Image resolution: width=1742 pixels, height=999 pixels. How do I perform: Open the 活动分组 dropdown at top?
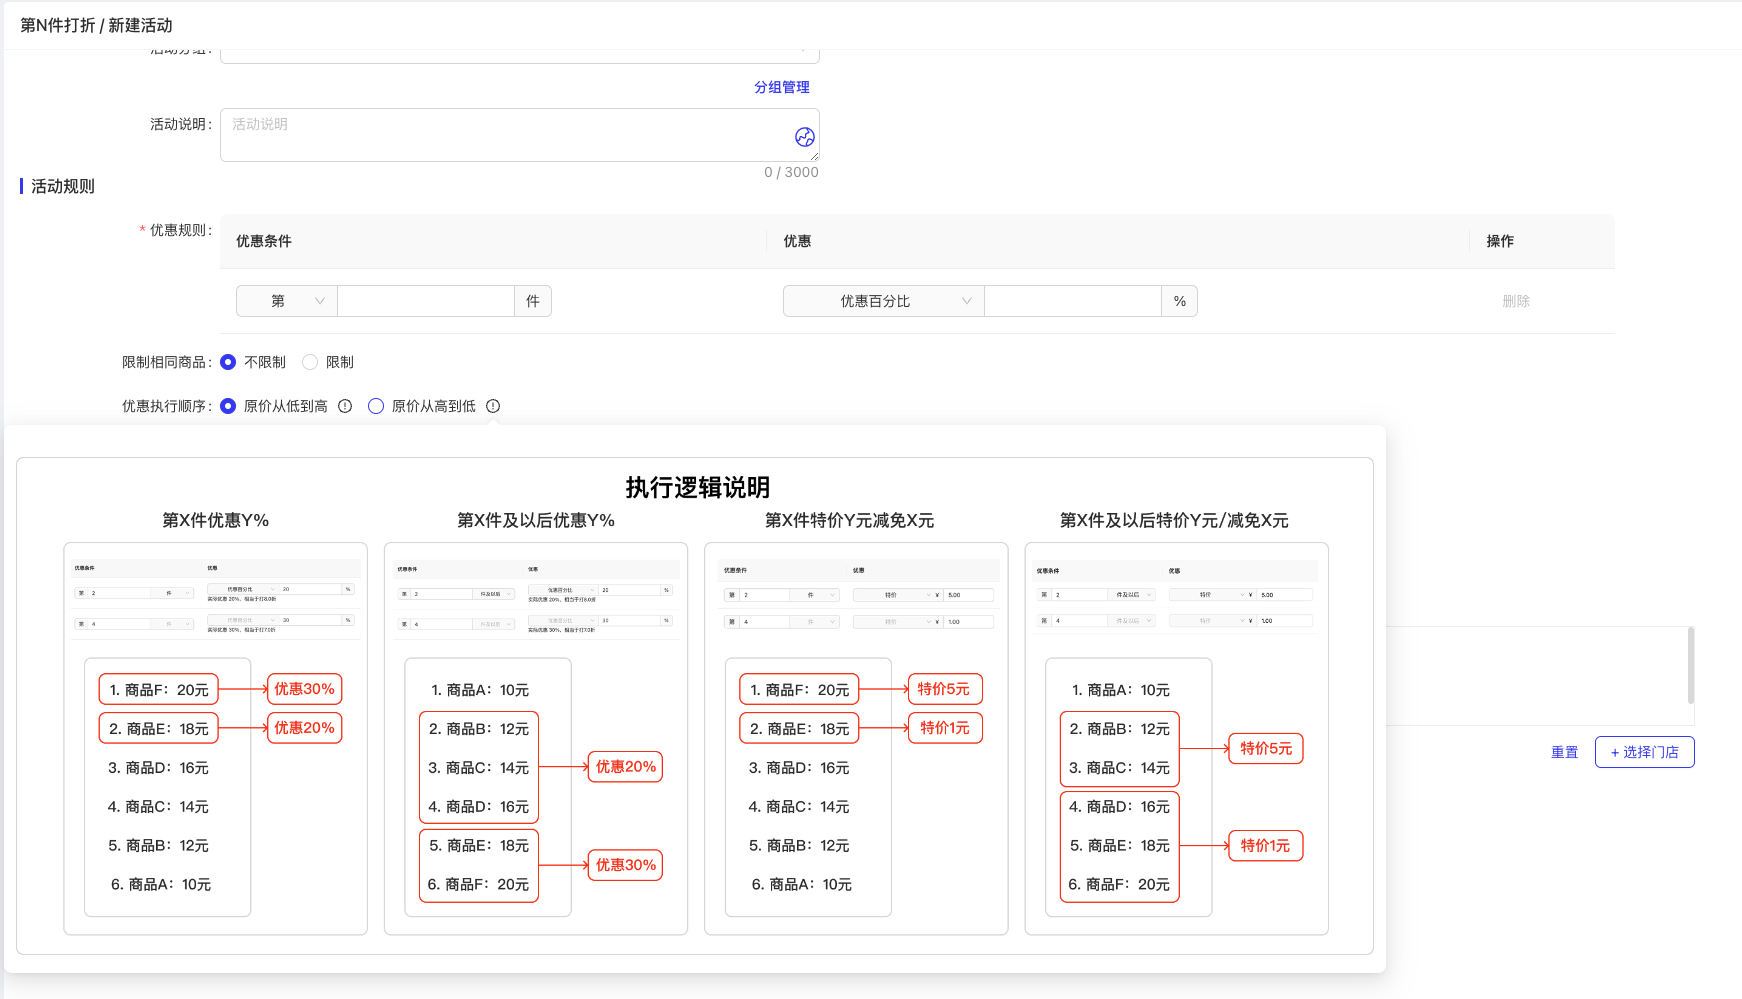[x=519, y=54]
